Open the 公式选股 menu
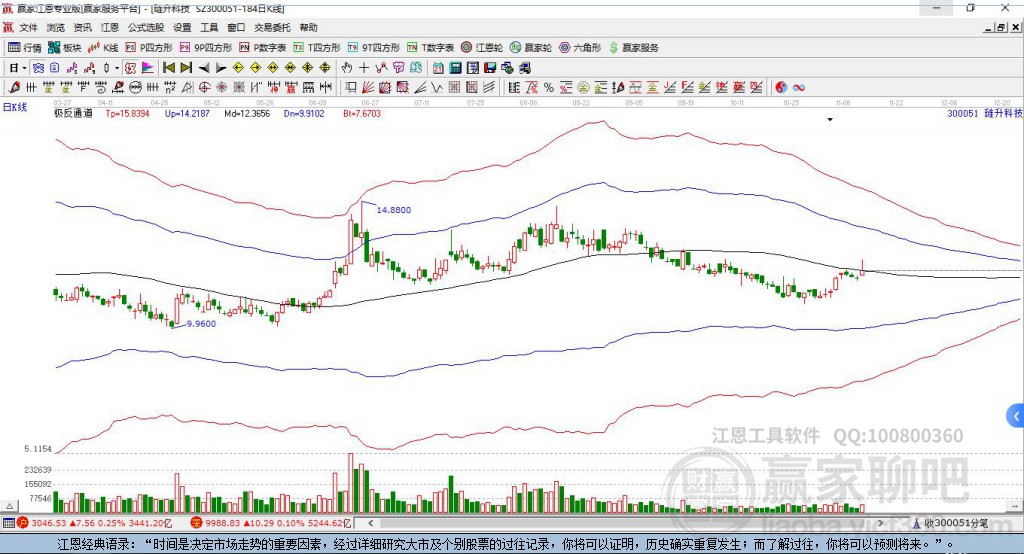 tap(146, 27)
